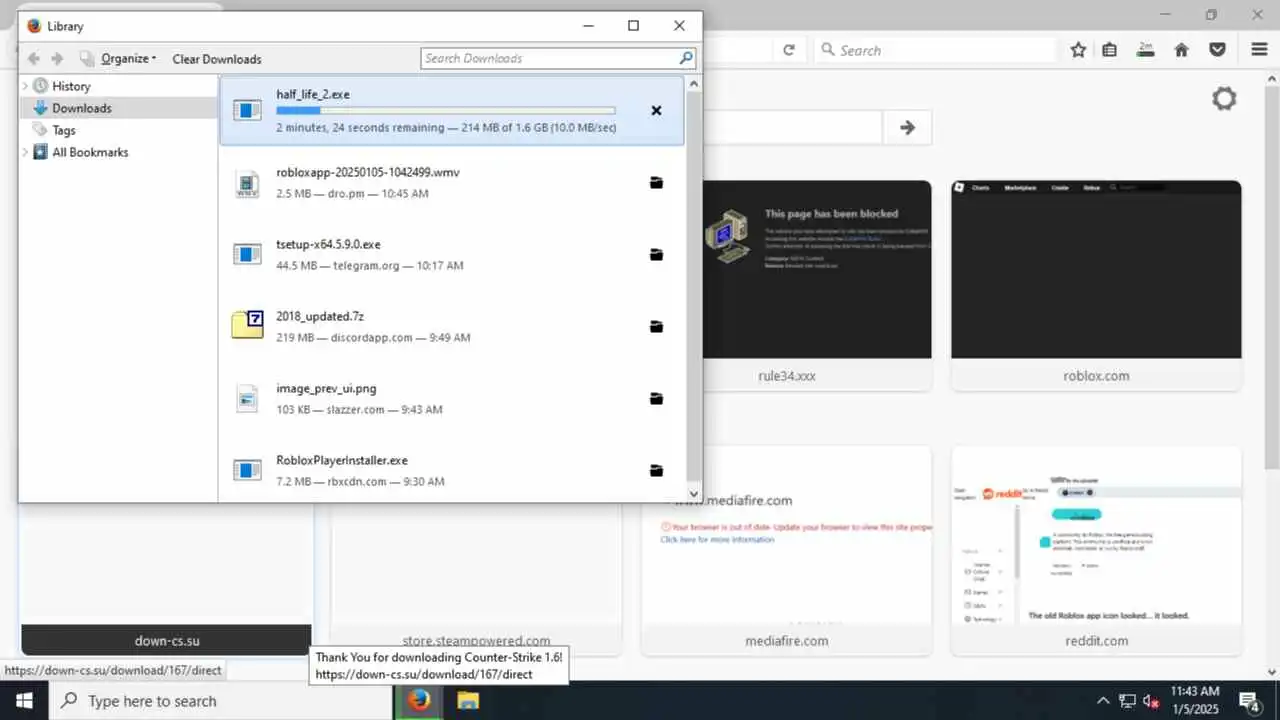This screenshot has height=720, width=1280.
Task: Open Firefox downloads indicator showing 2m
Action: click(1146, 50)
